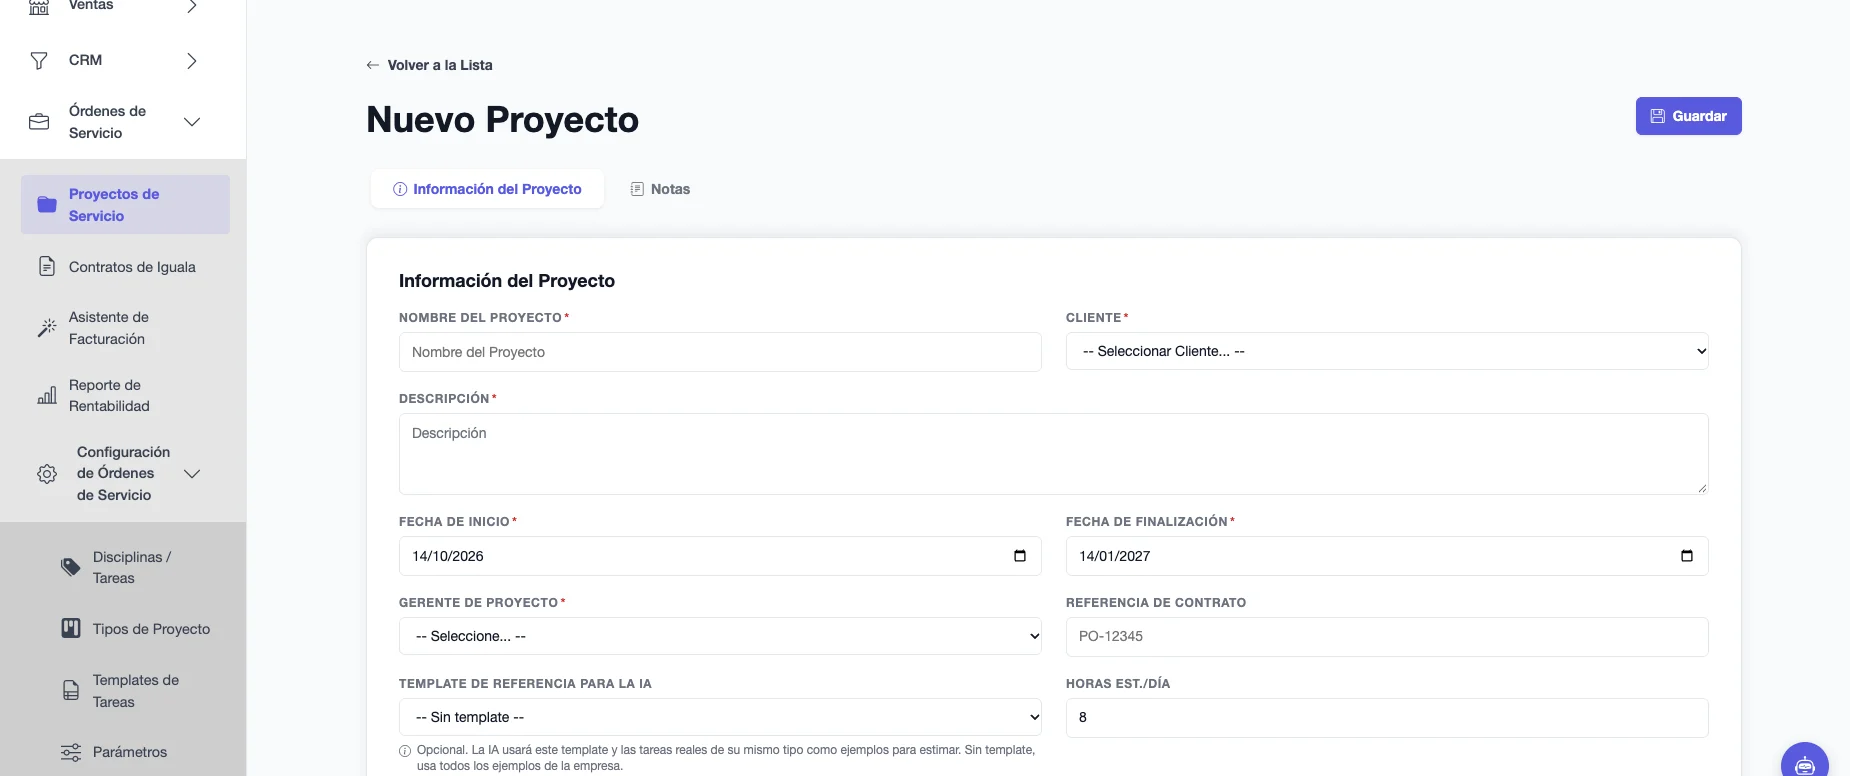
Task: Click the Contratos de Iguala document icon
Action: [47, 267]
